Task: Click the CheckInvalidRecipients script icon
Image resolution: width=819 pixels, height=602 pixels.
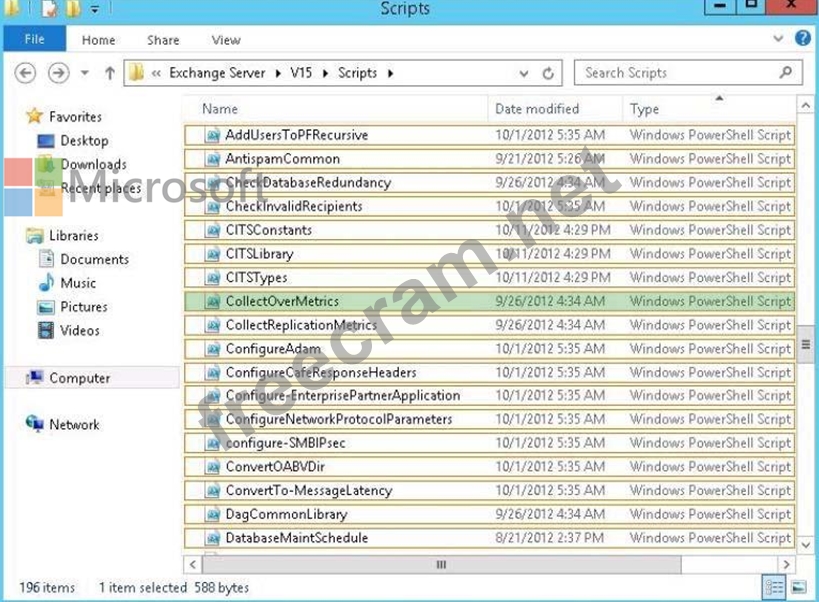Action: pyautogui.click(x=213, y=207)
